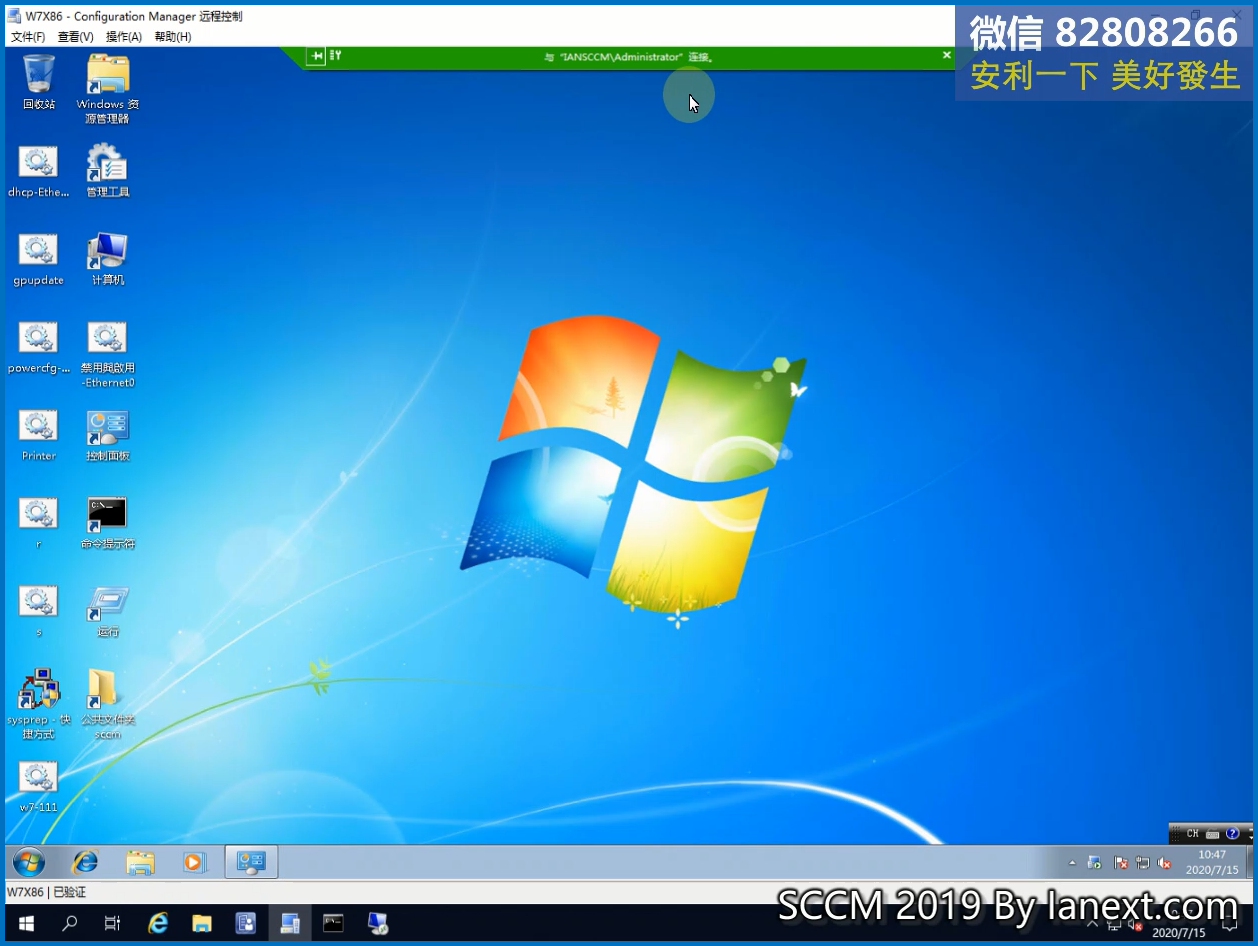The width and height of the screenshot is (1258, 946).
Task: Select the w7-111 batch file icon
Action: 39,787
